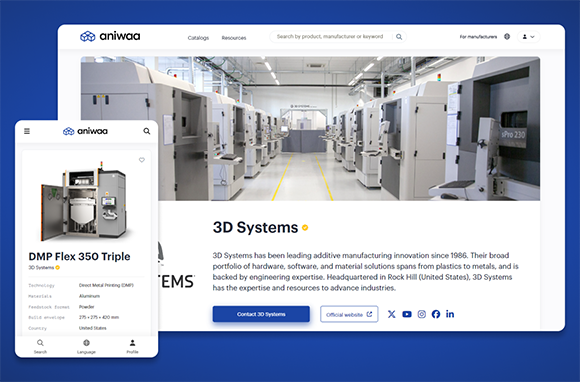This screenshot has width=580, height=382.
Task: Open the LinkedIn social icon
Action: point(450,314)
